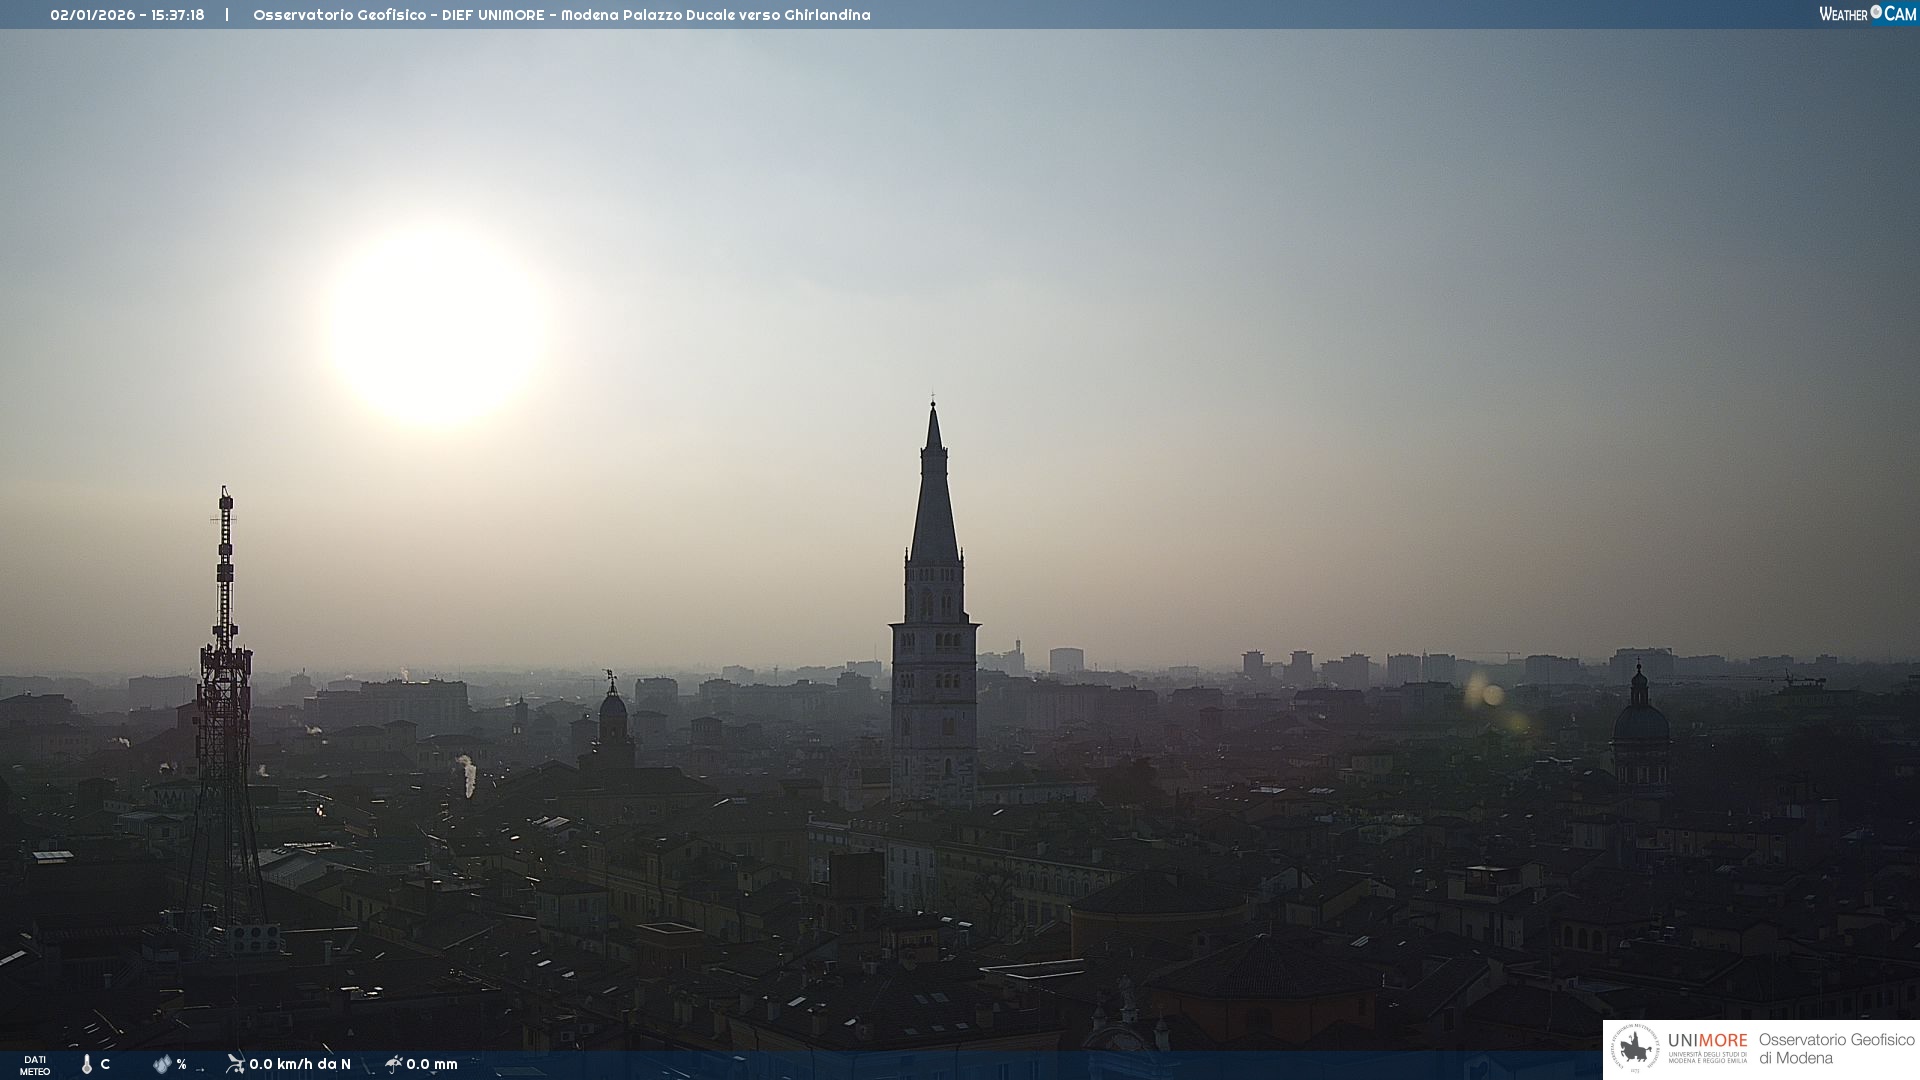Click the camera lens icon in WeatherCam logo
The height and width of the screenshot is (1080, 1920).
(1876, 12)
